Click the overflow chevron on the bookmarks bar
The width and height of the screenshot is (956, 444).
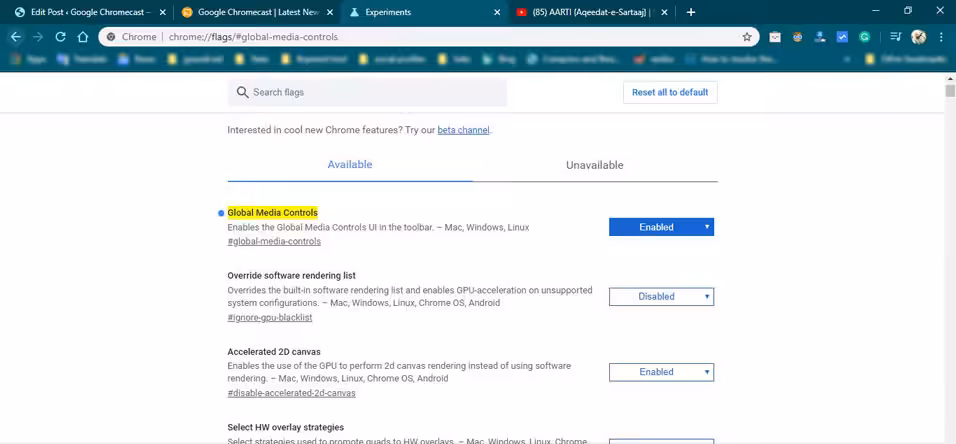846,60
